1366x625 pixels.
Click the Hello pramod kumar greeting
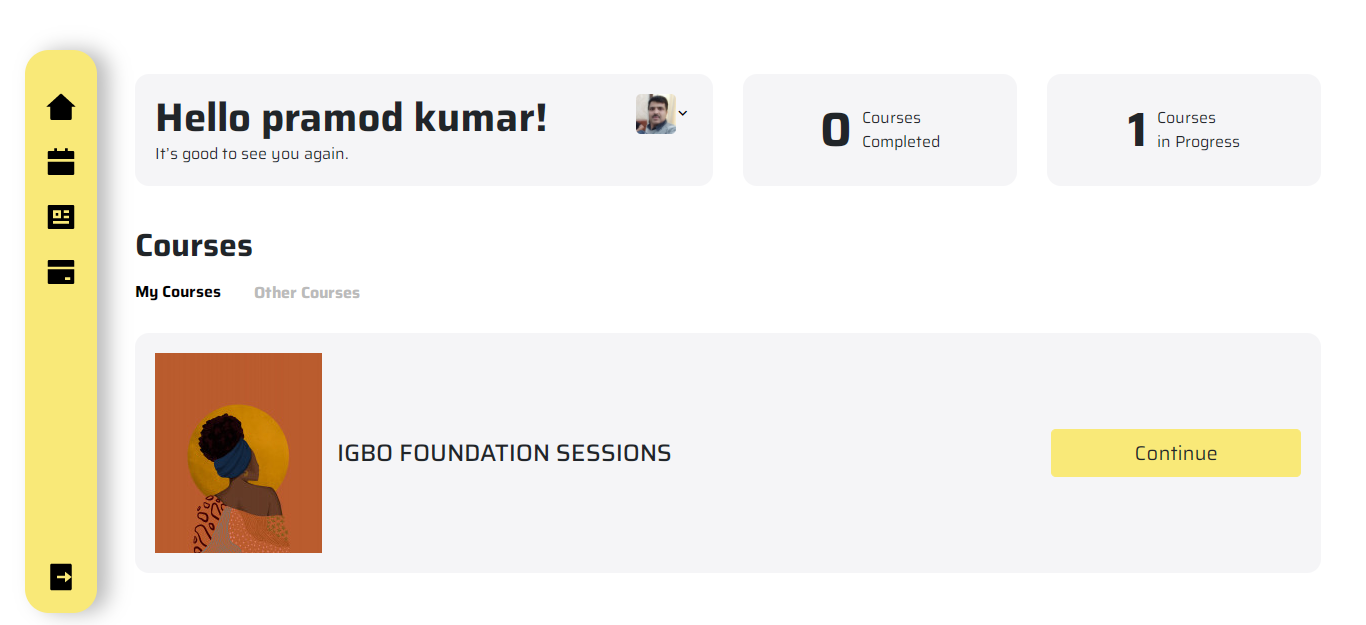[352, 117]
